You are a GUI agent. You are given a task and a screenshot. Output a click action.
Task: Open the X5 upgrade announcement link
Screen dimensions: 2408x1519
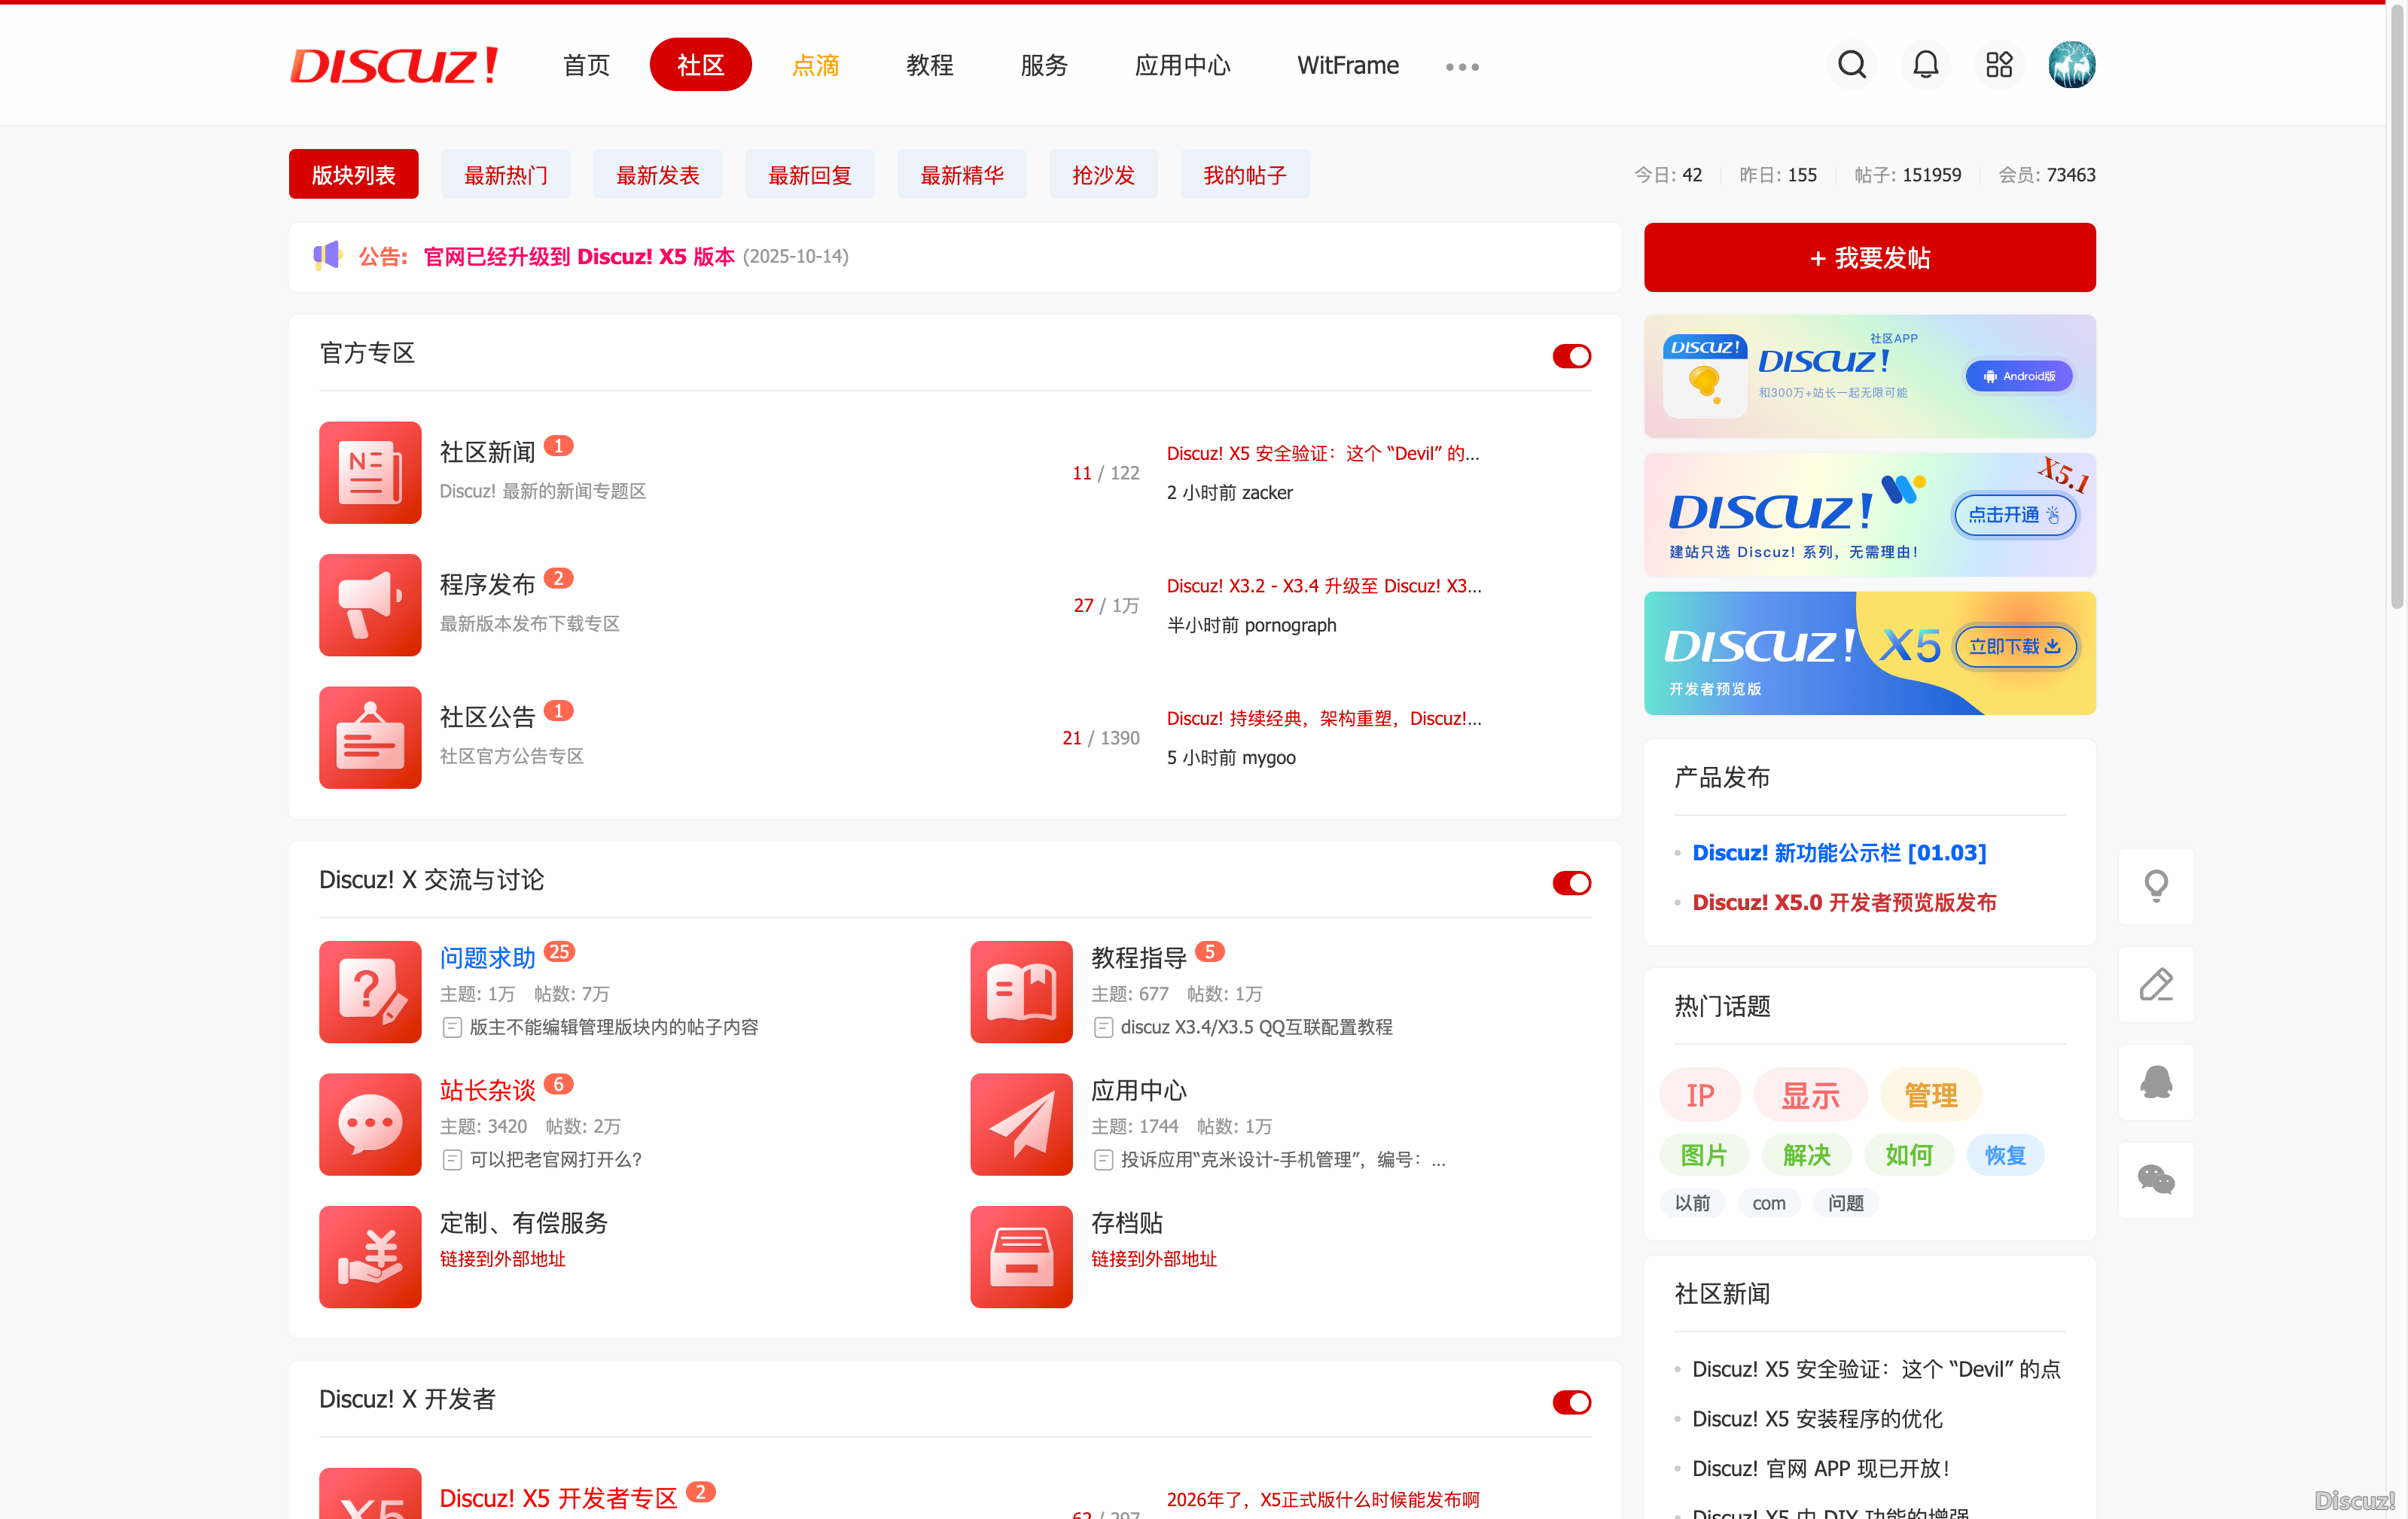pos(579,257)
